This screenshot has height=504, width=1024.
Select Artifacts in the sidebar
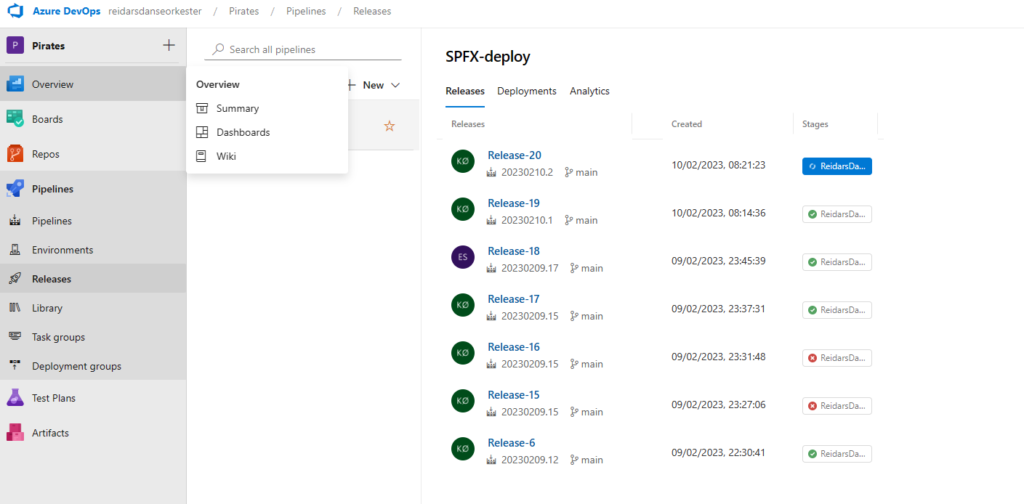[93, 433]
